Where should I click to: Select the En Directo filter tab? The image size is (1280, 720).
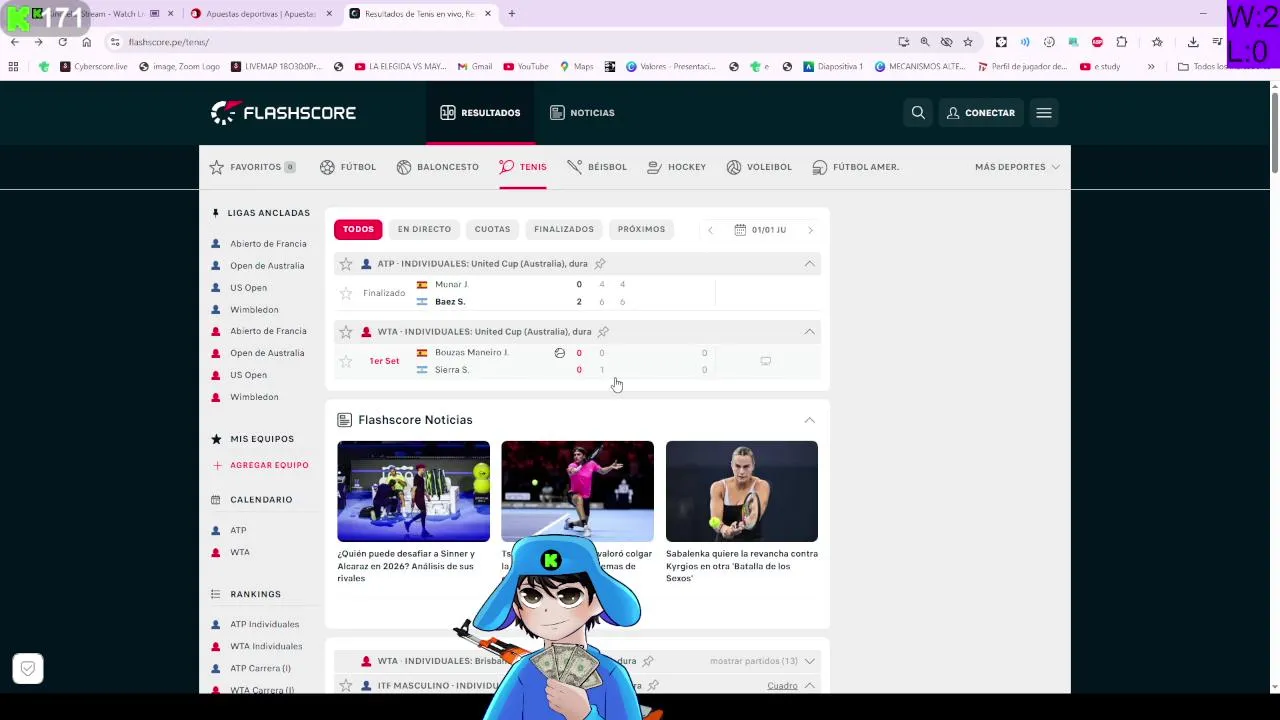pyautogui.click(x=424, y=229)
